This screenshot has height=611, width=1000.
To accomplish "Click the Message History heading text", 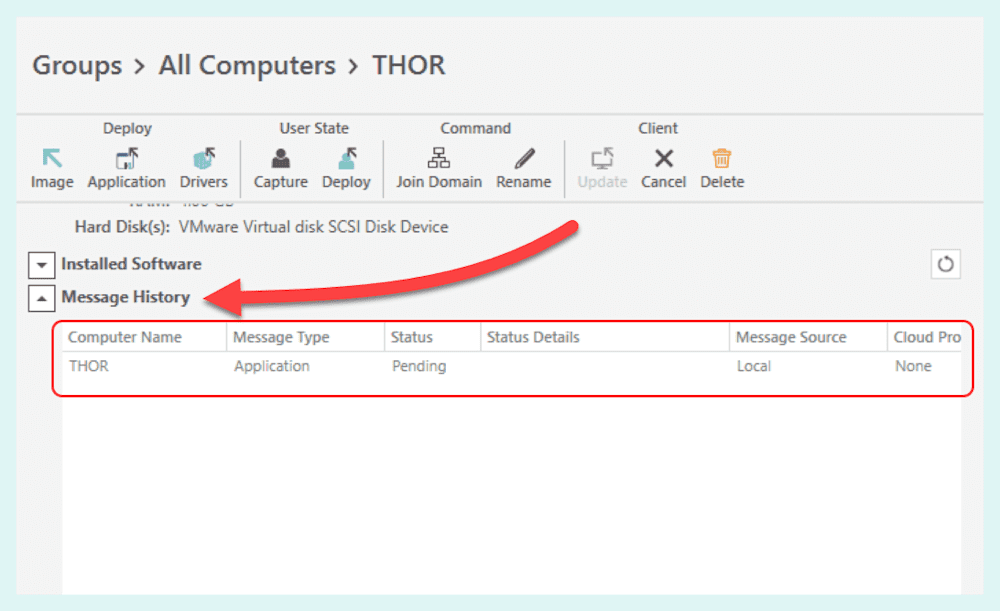I will click(126, 297).
